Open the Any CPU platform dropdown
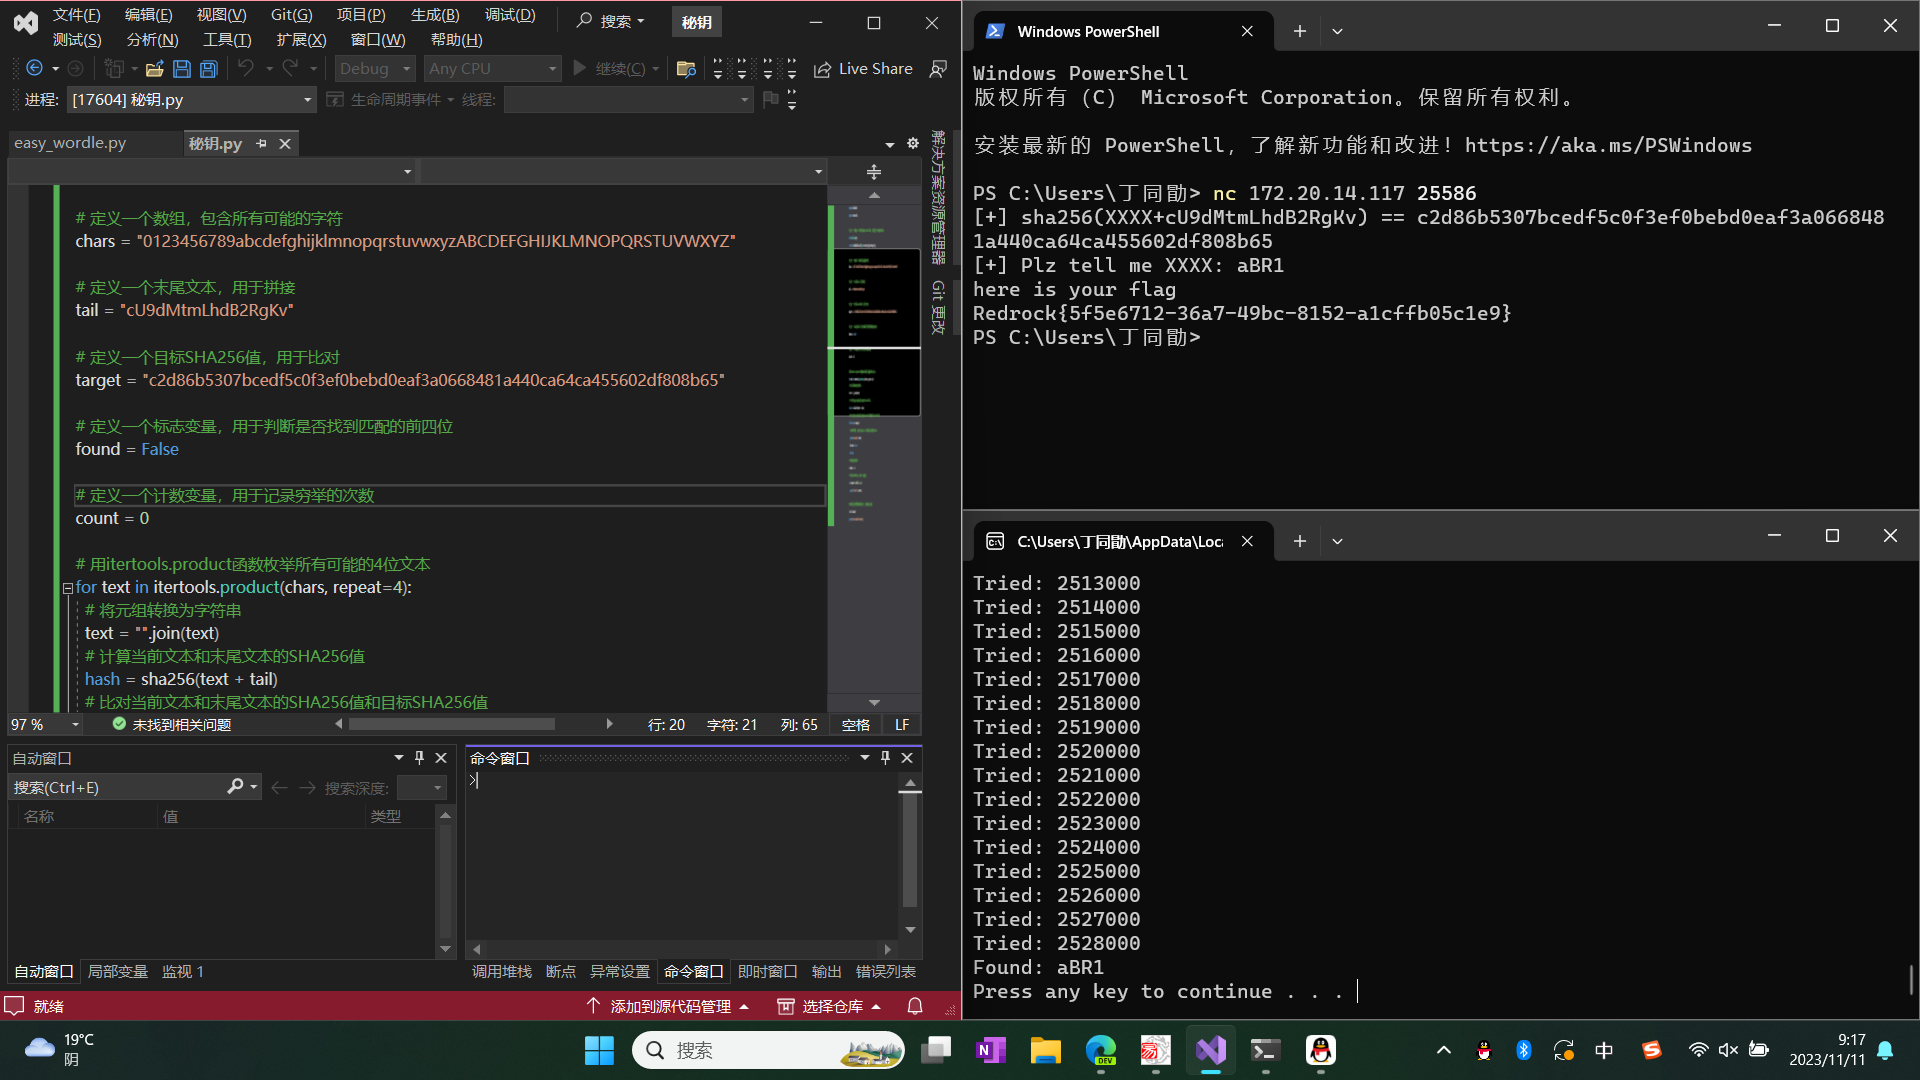 (492, 68)
